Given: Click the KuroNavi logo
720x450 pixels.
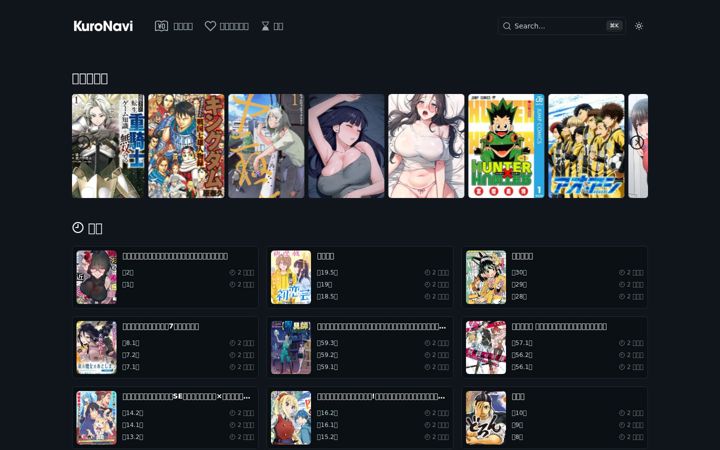Looking at the screenshot, I should click(x=103, y=26).
